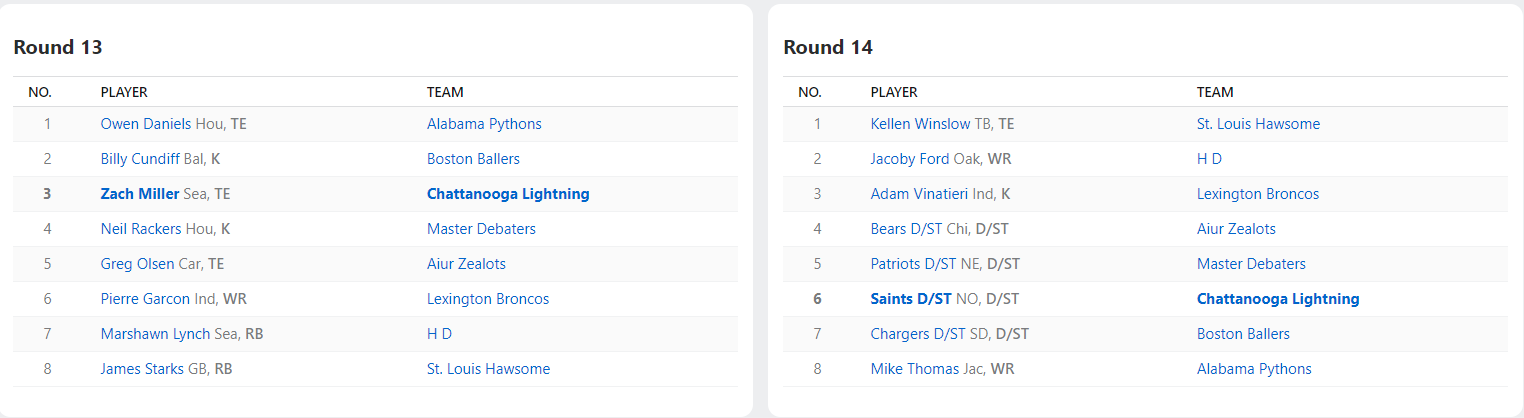Open Boston Ballers team in Round 14

click(x=1243, y=334)
